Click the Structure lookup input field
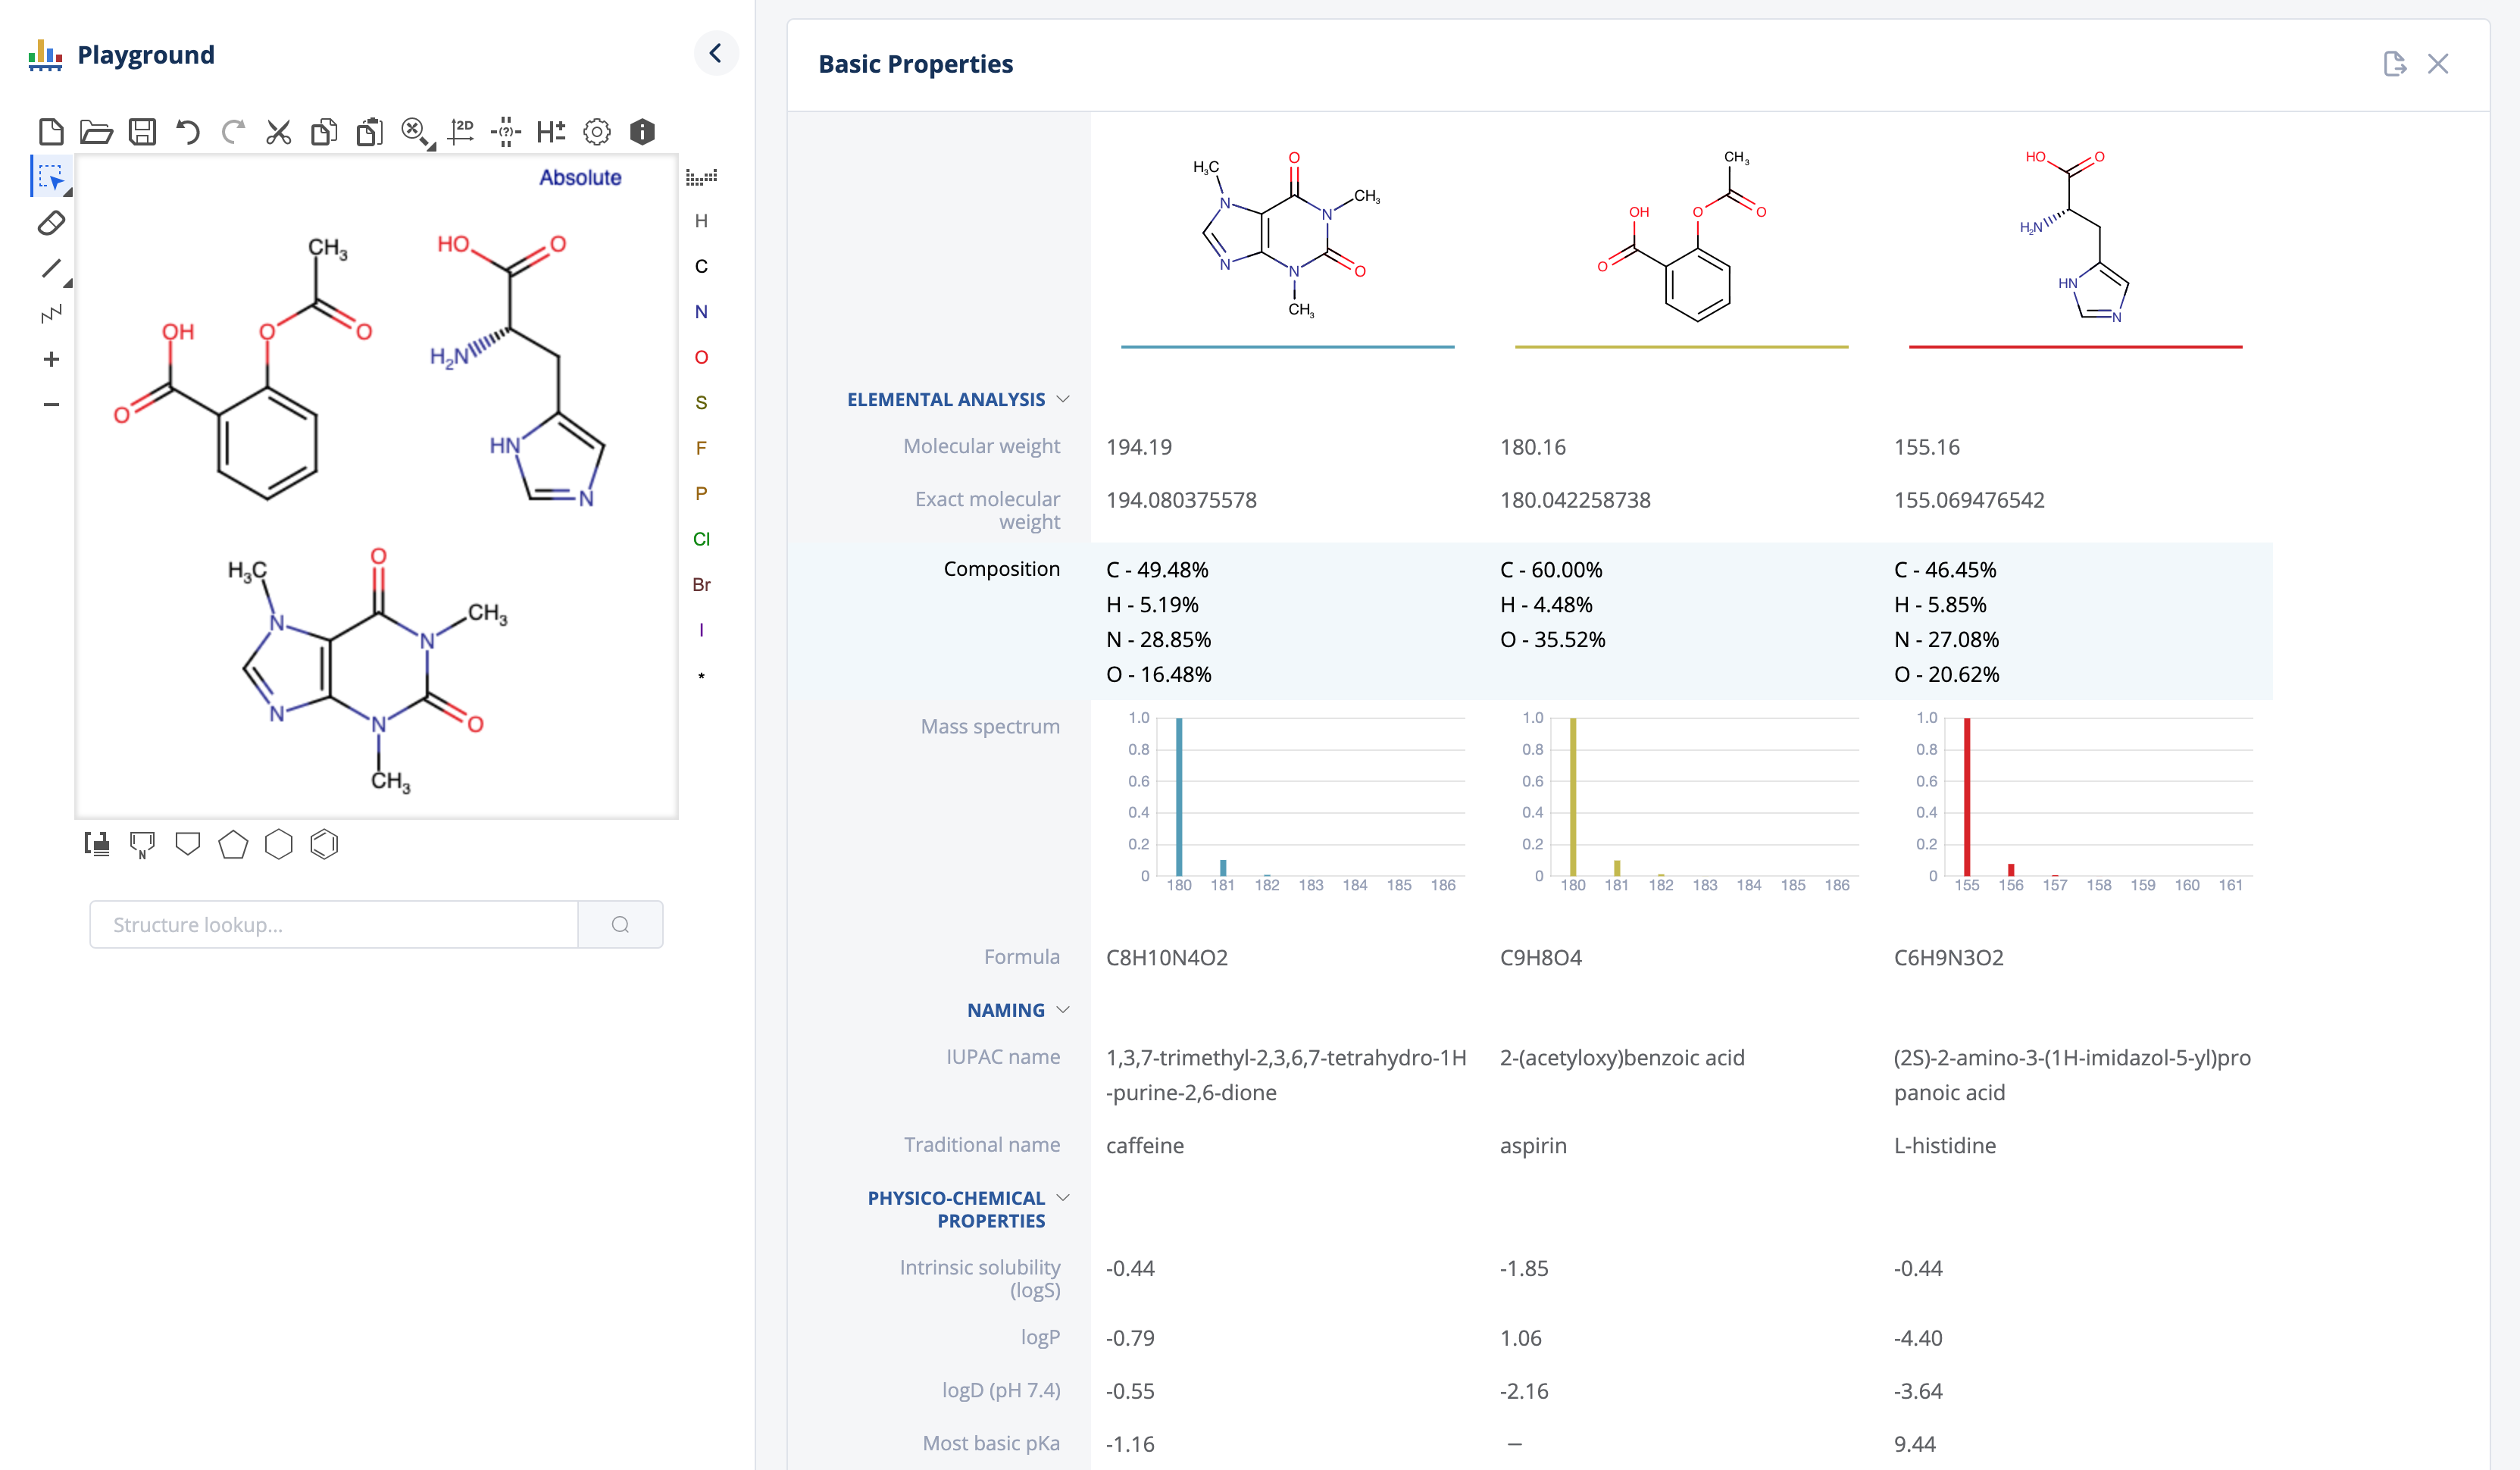Image resolution: width=2520 pixels, height=1470 pixels. tap(334, 925)
